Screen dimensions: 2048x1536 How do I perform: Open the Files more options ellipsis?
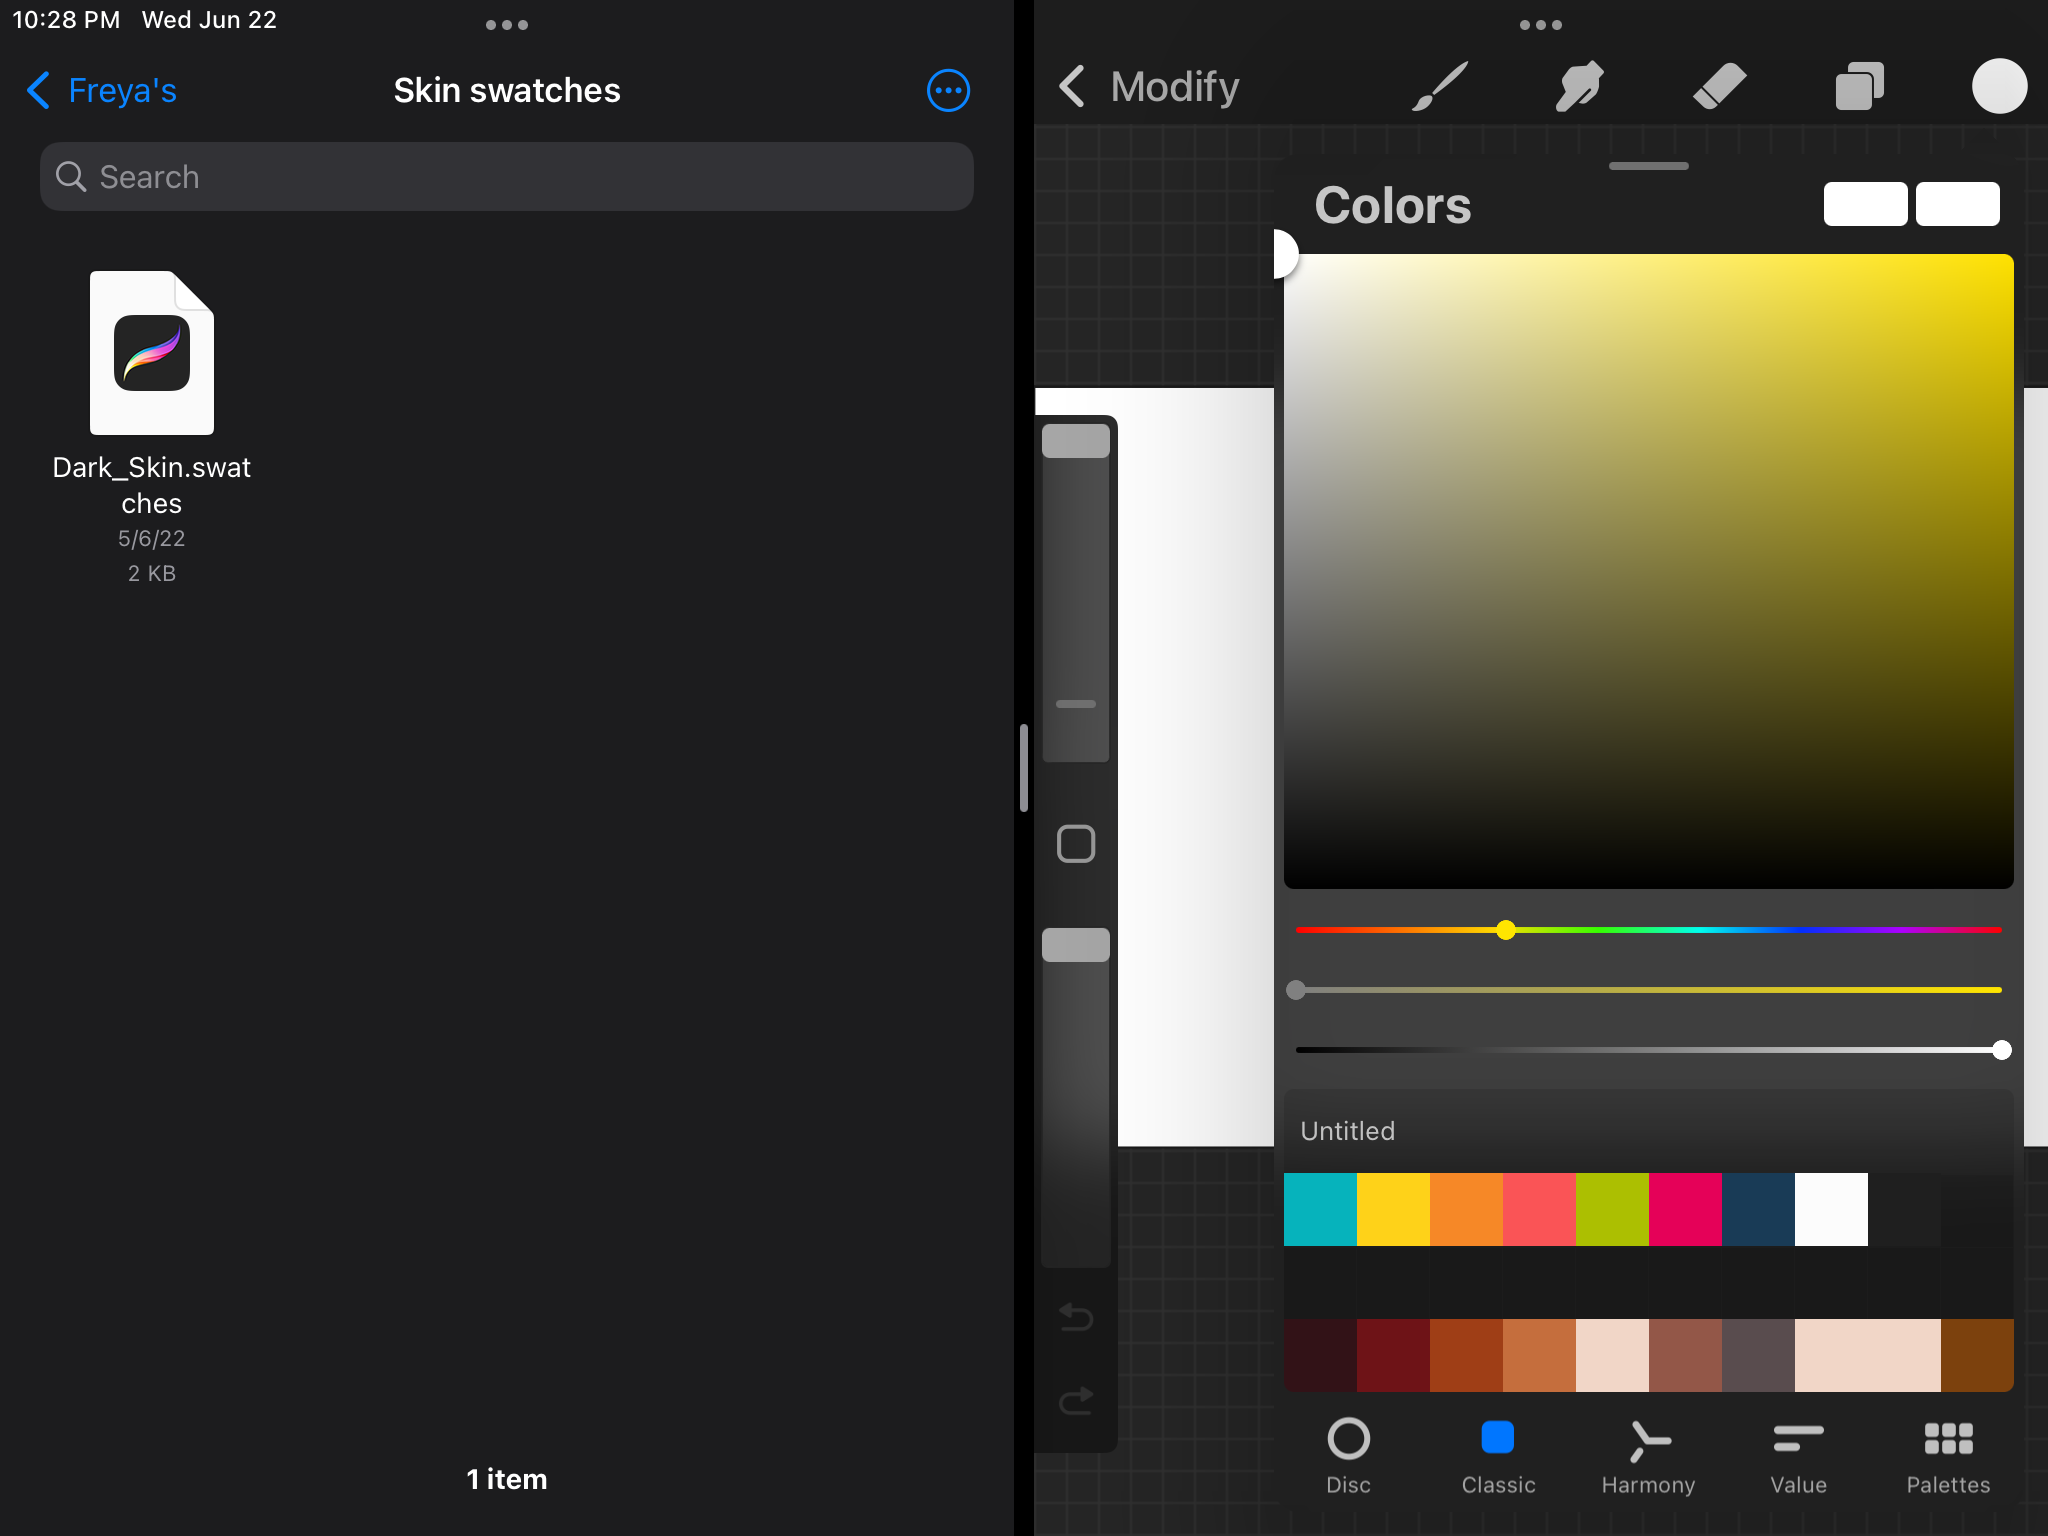[947, 91]
